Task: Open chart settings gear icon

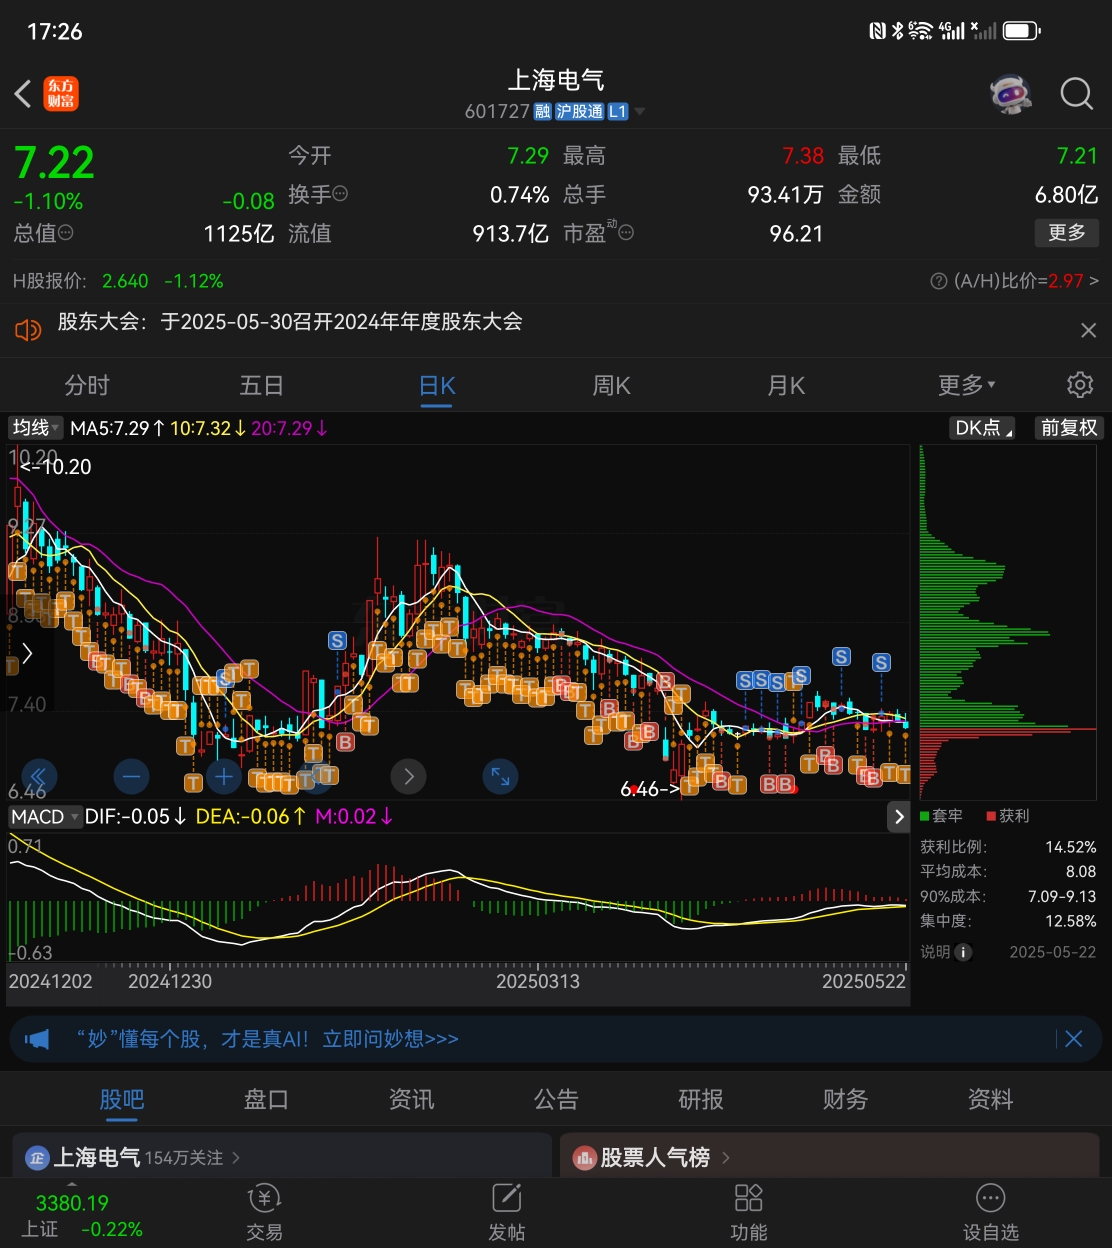Action: click(x=1080, y=385)
